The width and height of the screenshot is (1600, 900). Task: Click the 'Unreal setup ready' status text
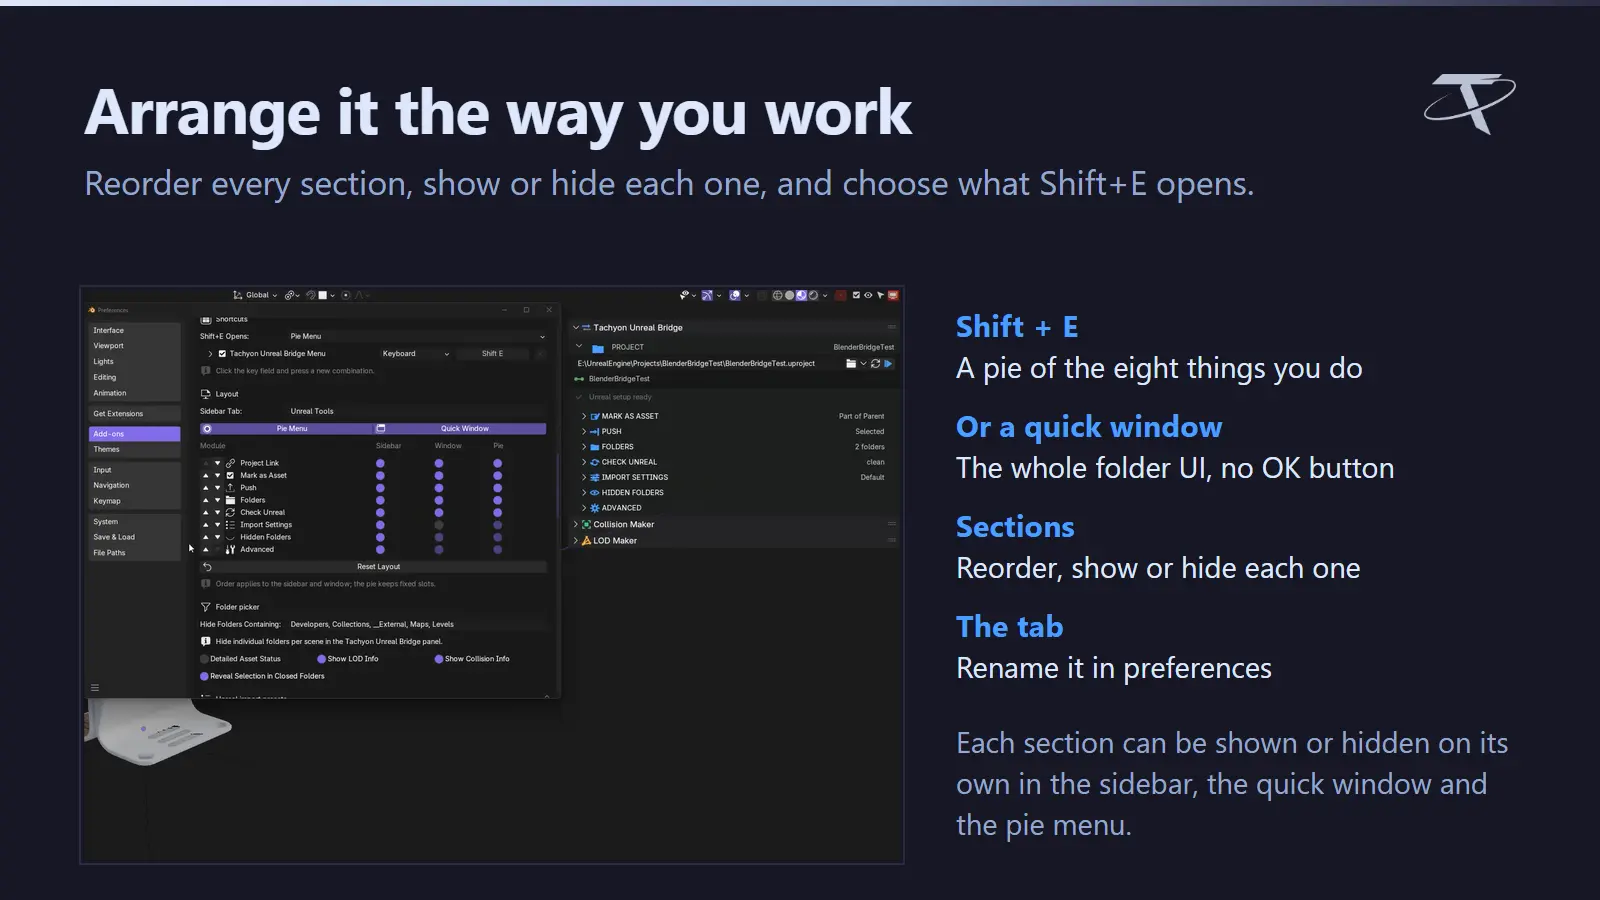click(x=620, y=397)
